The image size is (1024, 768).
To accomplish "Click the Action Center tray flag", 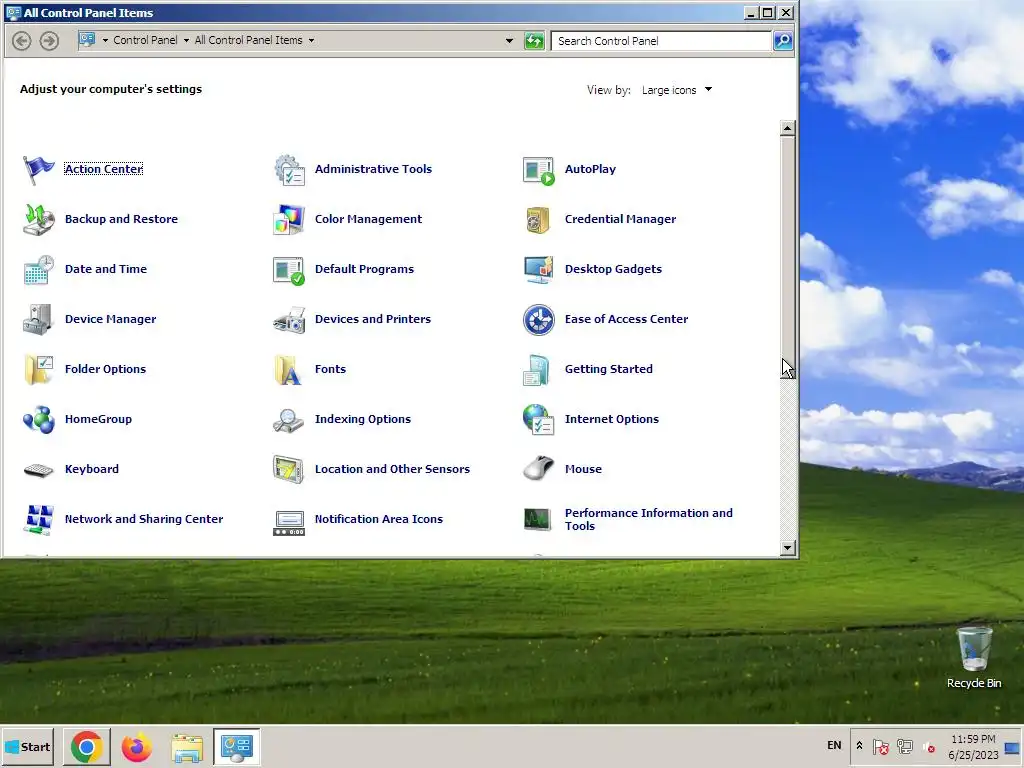I will [x=880, y=746].
